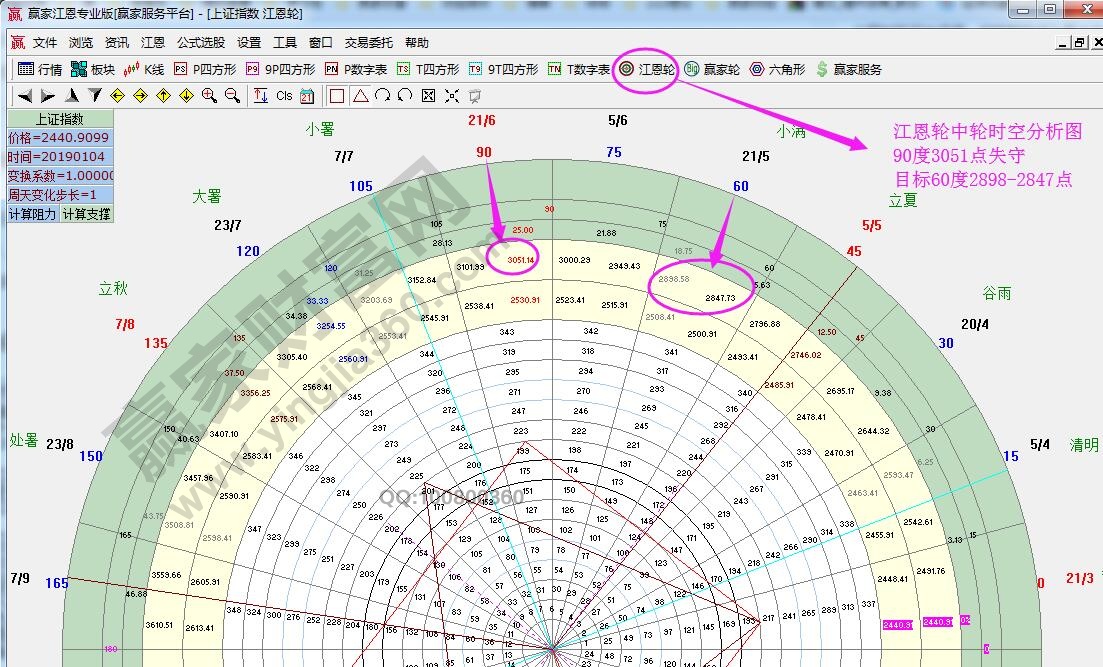Viewport: 1103px width, 667px height.
Task: Open the 交易委托 menu
Action: [369, 43]
